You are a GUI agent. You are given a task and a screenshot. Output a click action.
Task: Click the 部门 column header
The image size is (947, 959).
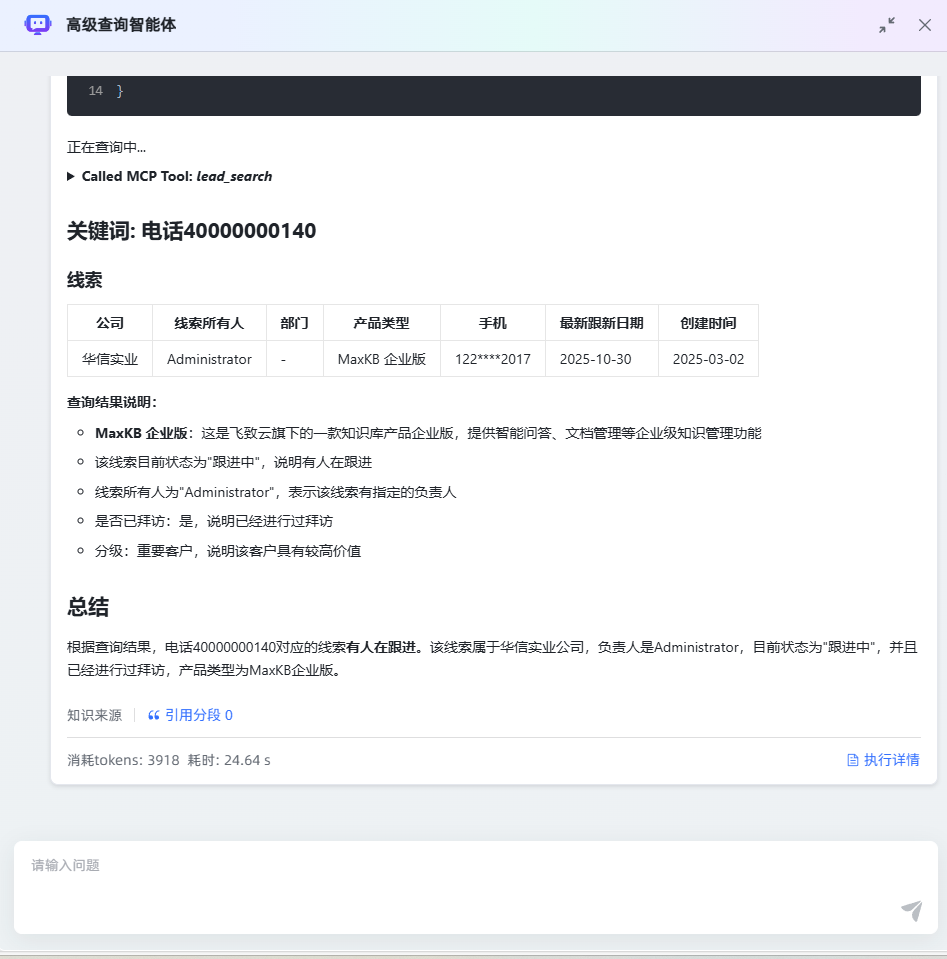pyautogui.click(x=294, y=323)
